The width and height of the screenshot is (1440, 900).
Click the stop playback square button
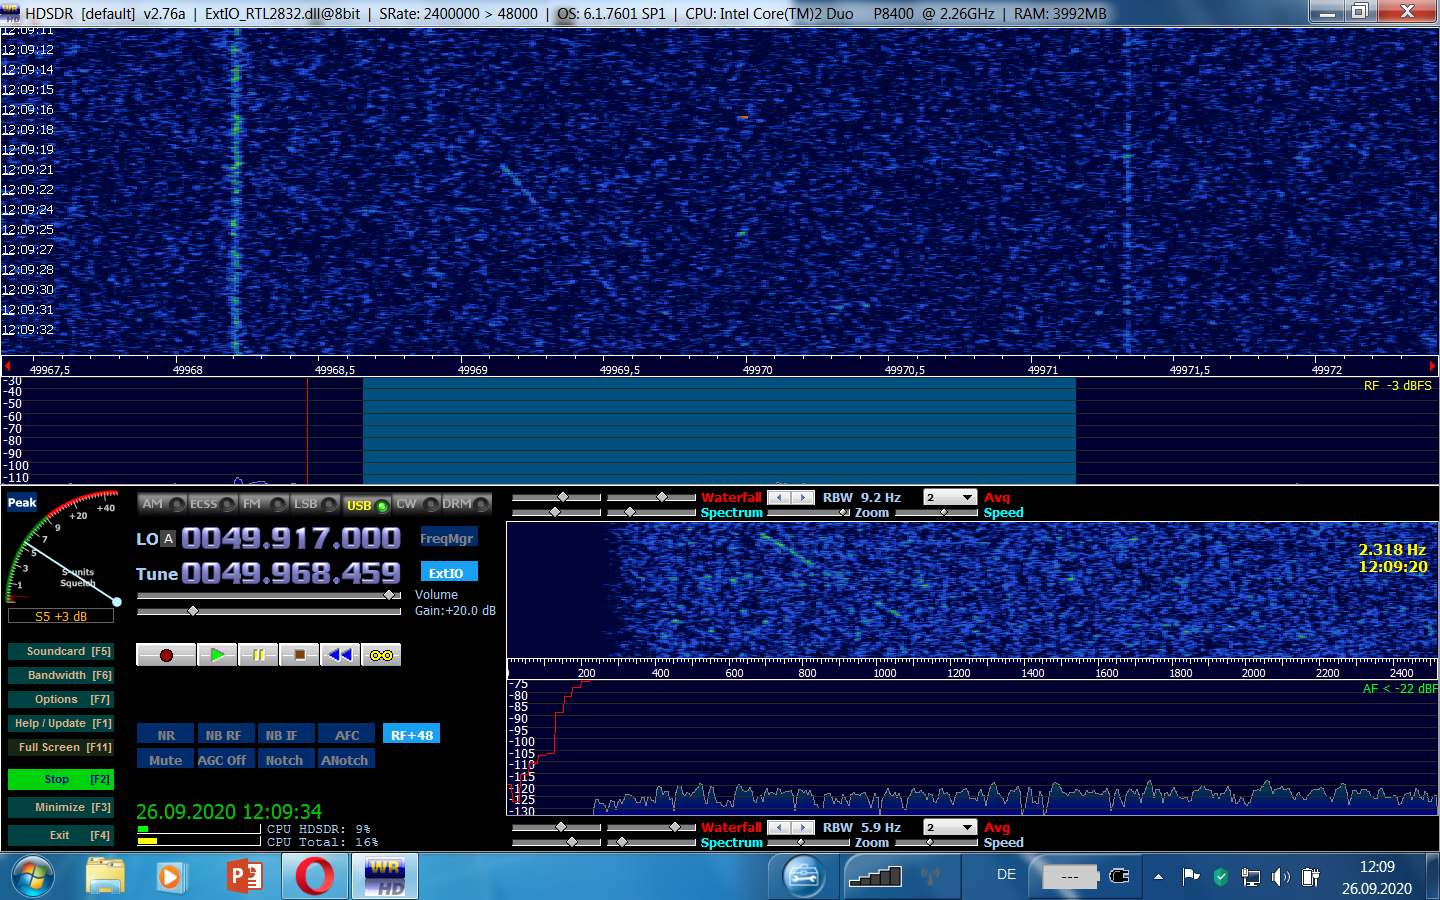(x=299, y=655)
